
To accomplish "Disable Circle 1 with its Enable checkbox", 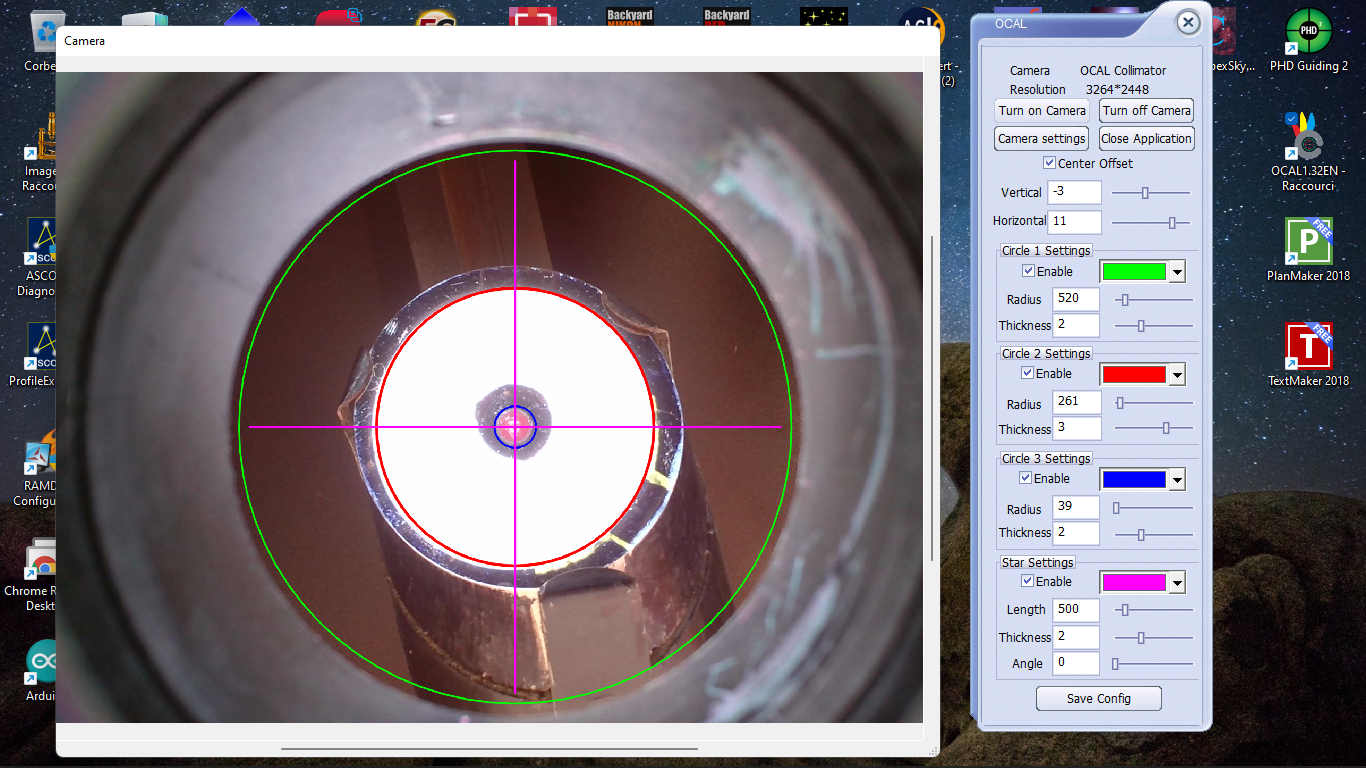I will click(x=1028, y=271).
